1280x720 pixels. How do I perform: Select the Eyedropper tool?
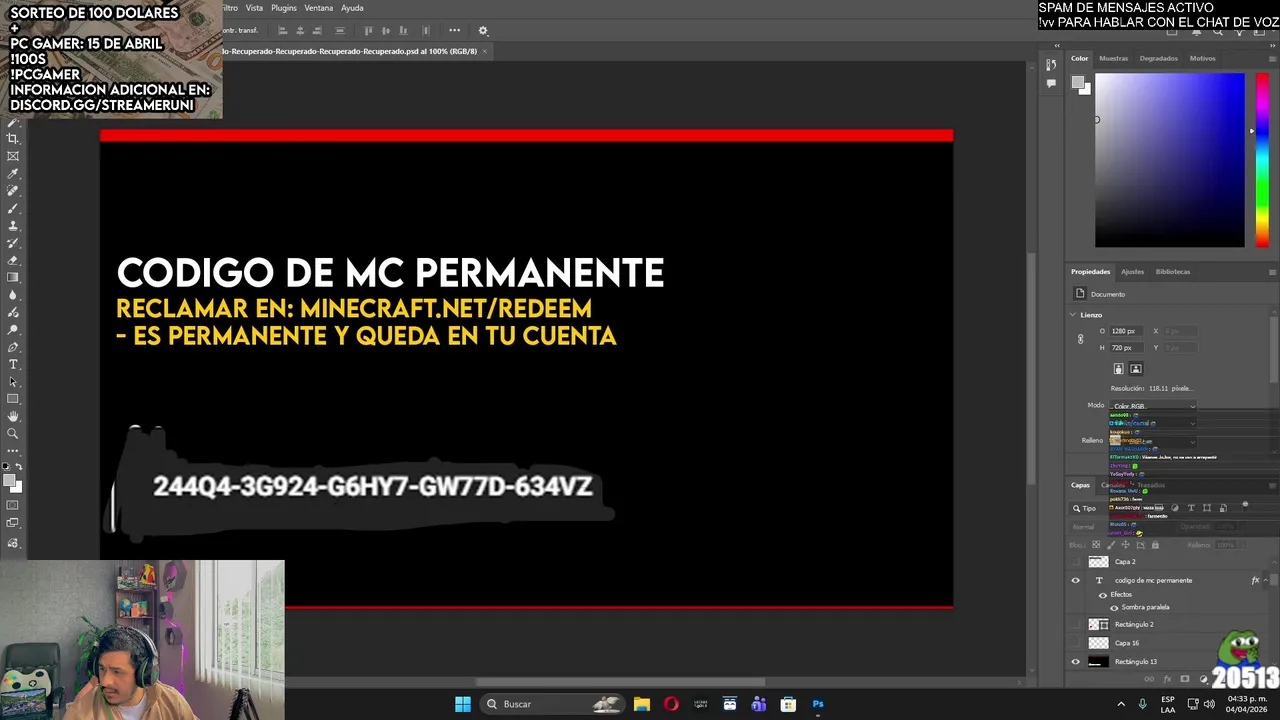click(x=13, y=174)
